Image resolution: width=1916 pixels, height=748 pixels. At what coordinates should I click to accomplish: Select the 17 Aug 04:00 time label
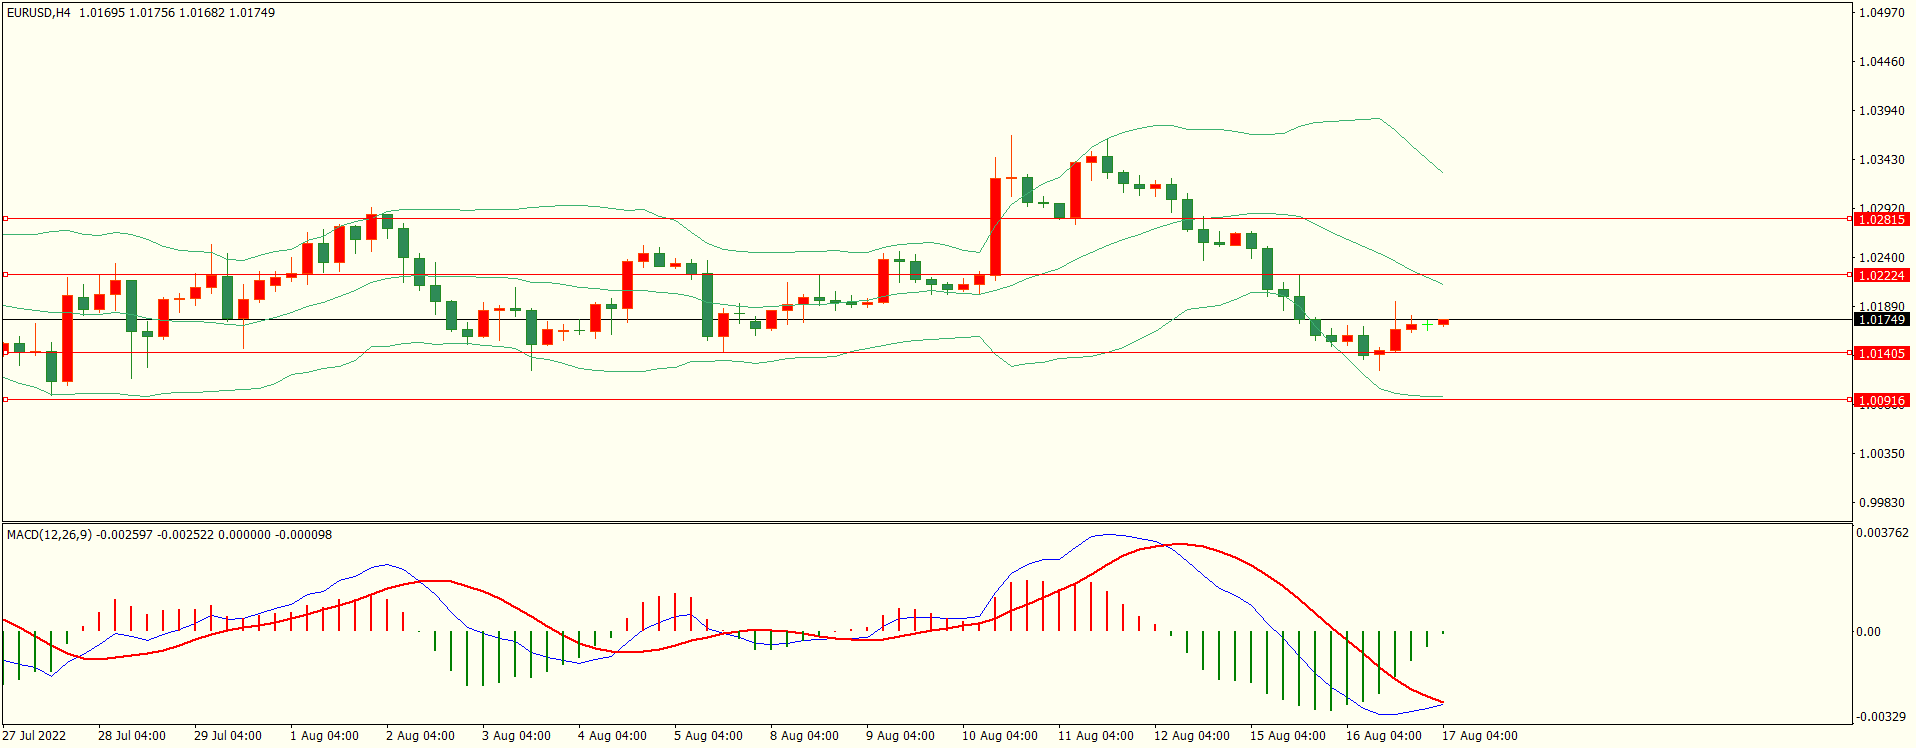[1479, 736]
